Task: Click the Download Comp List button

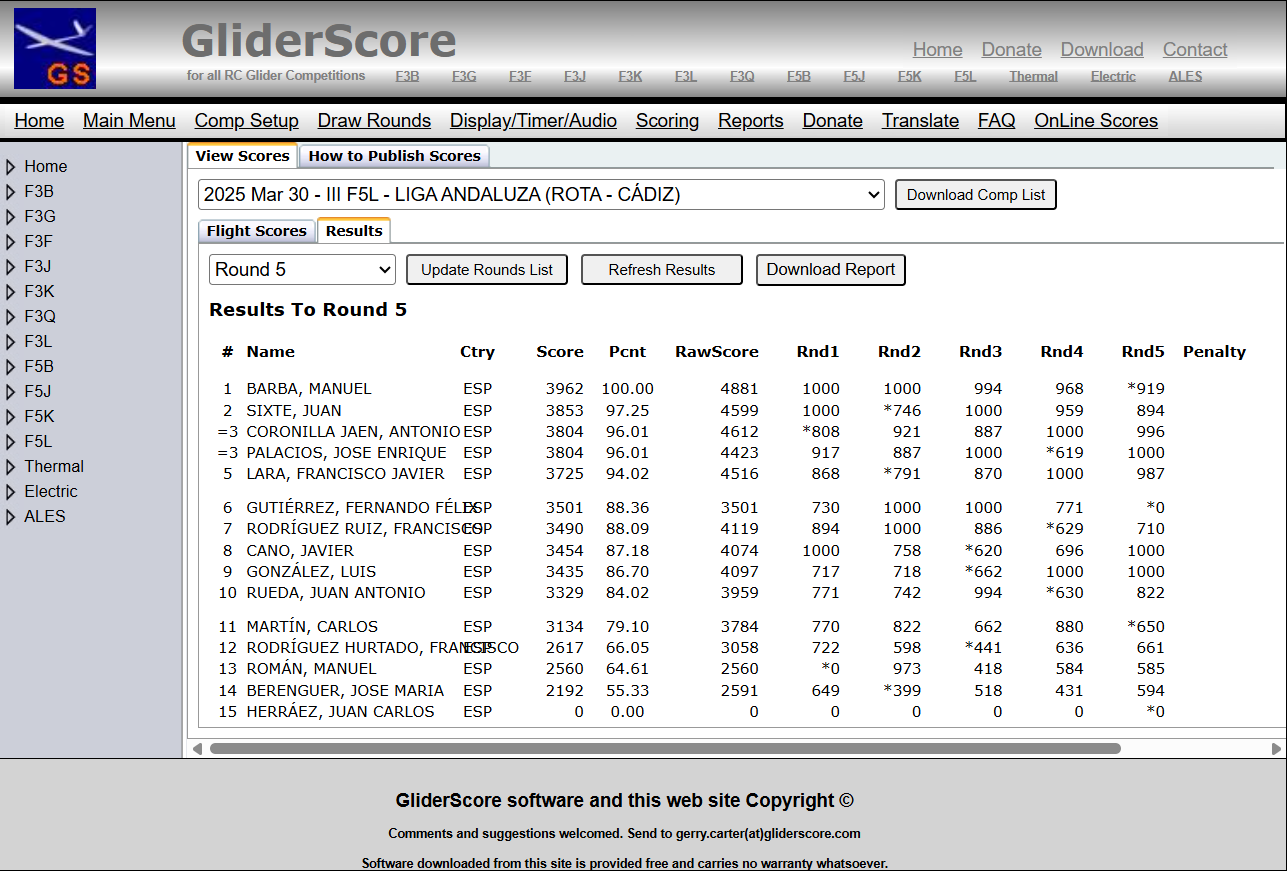Action: pyautogui.click(x=975, y=195)
